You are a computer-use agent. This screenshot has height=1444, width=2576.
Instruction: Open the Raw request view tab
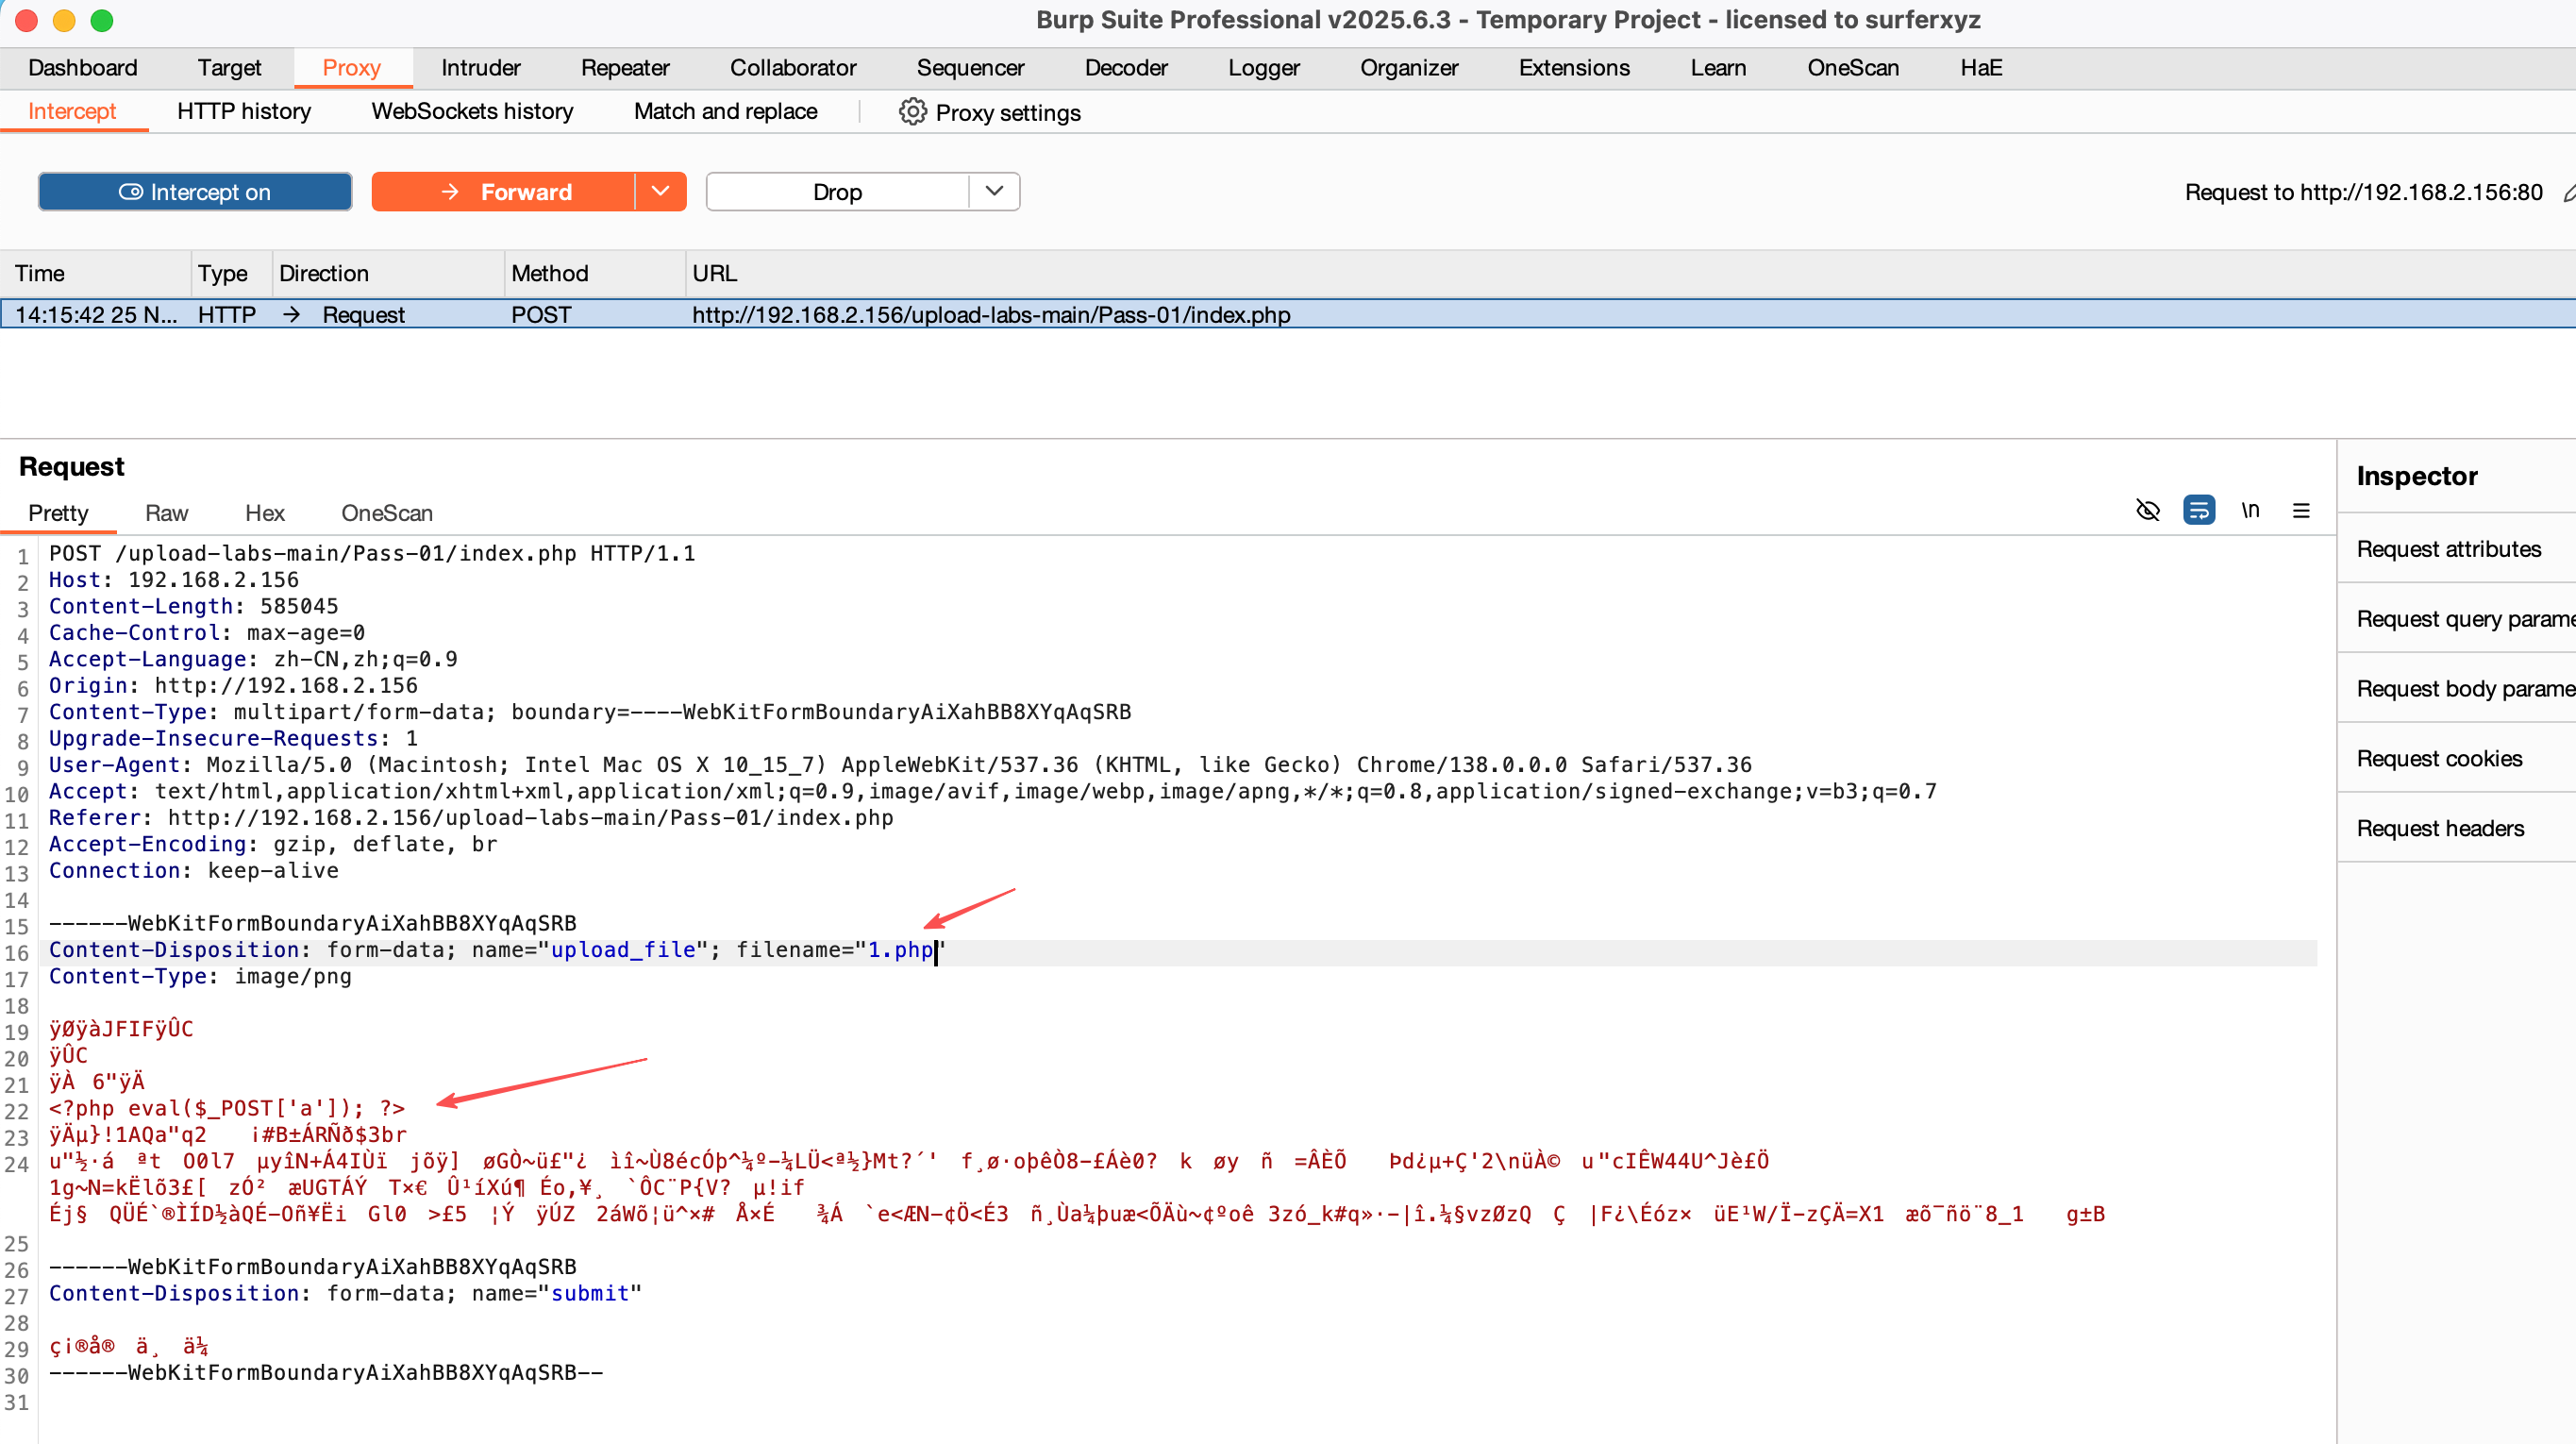166,513
